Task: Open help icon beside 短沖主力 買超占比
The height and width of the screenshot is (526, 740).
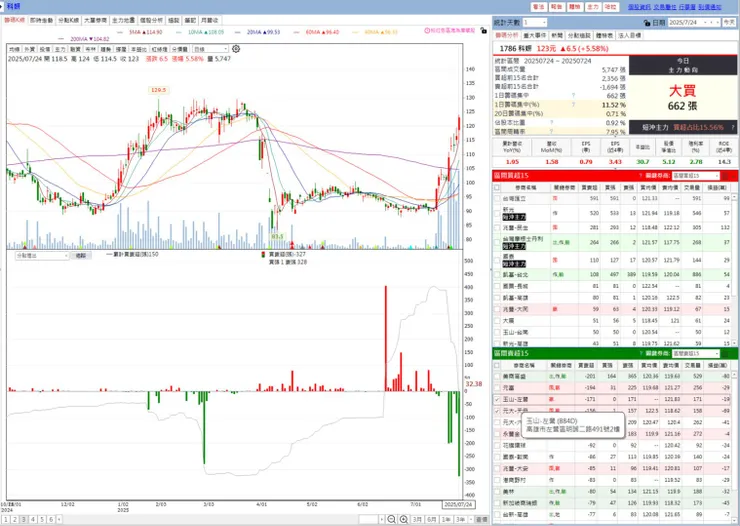Action: 732,127
